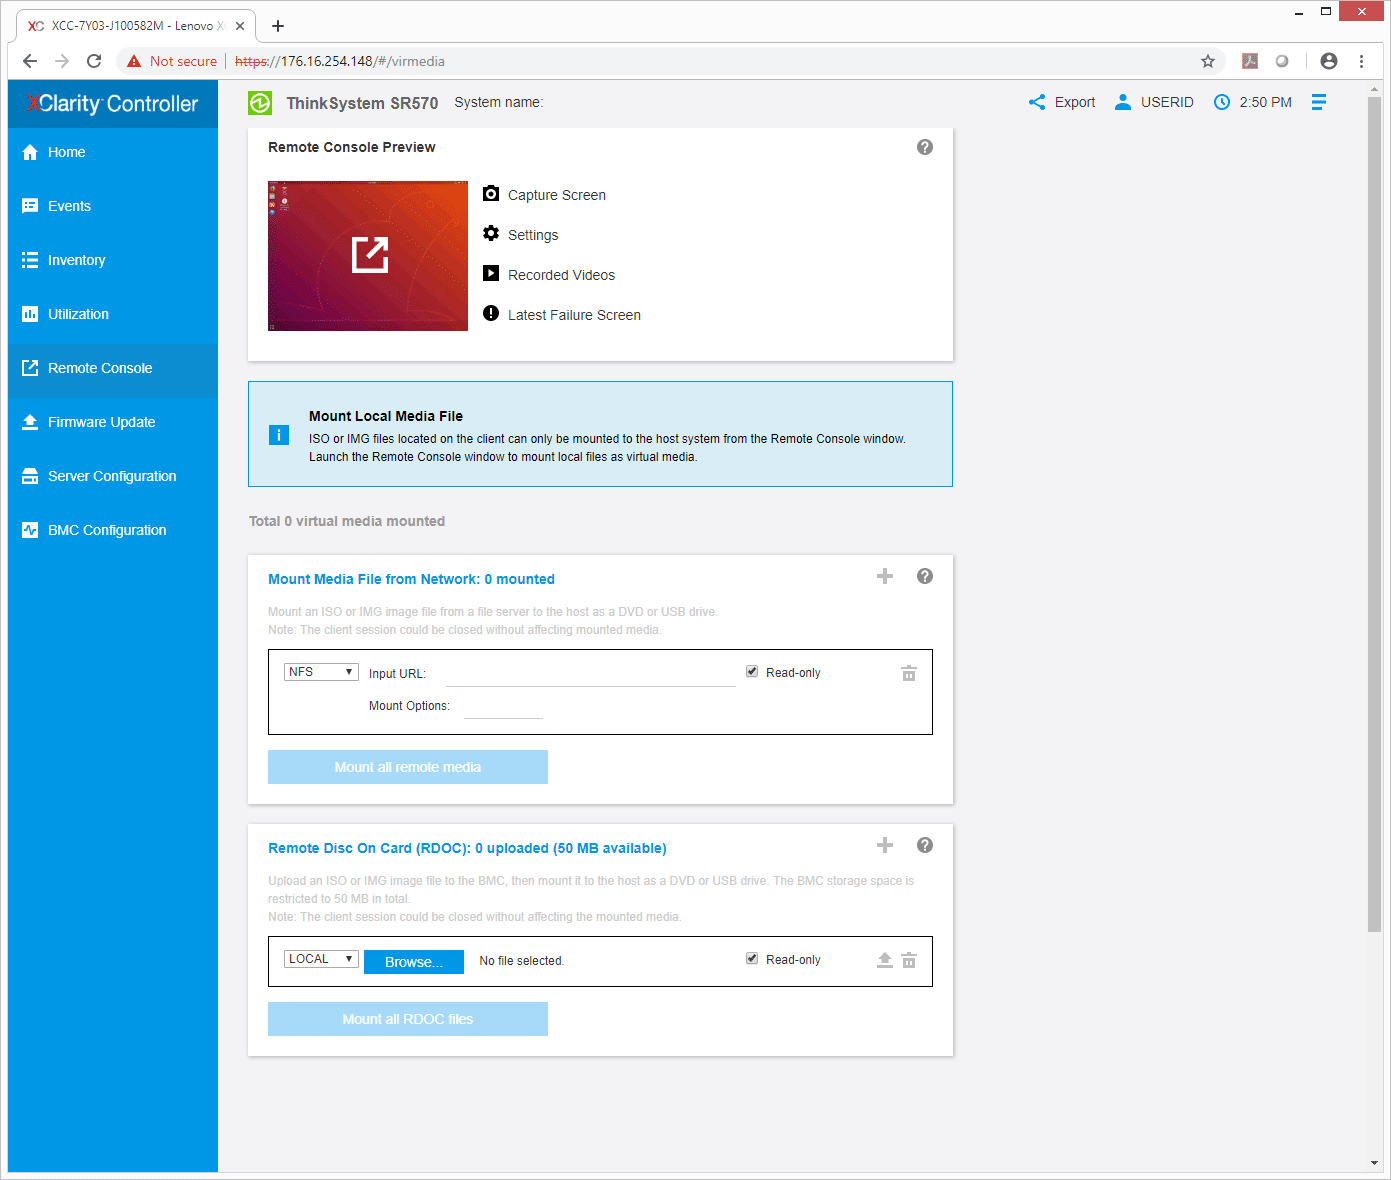Click the address bar URL
The width and height of the screenshot is (1391, 1180).
click(x=340, y=61)
